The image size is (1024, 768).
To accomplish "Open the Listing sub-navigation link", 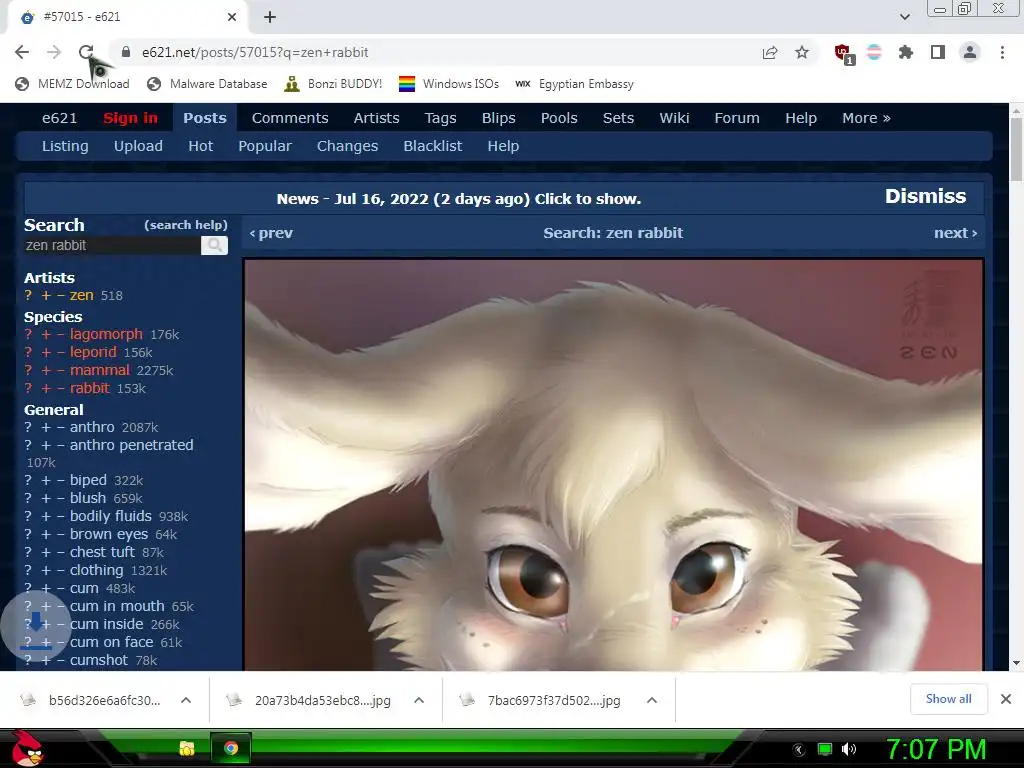I will [65, 146].
